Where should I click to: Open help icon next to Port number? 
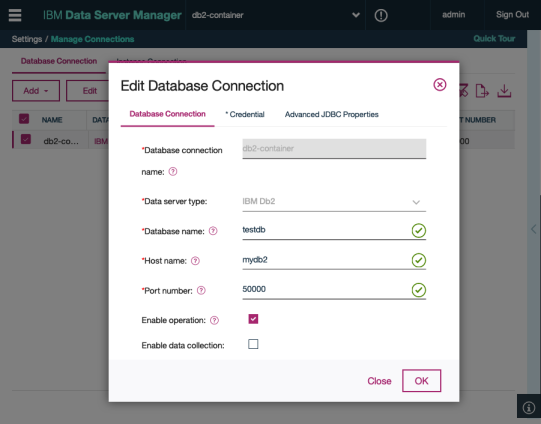[201, 290]
